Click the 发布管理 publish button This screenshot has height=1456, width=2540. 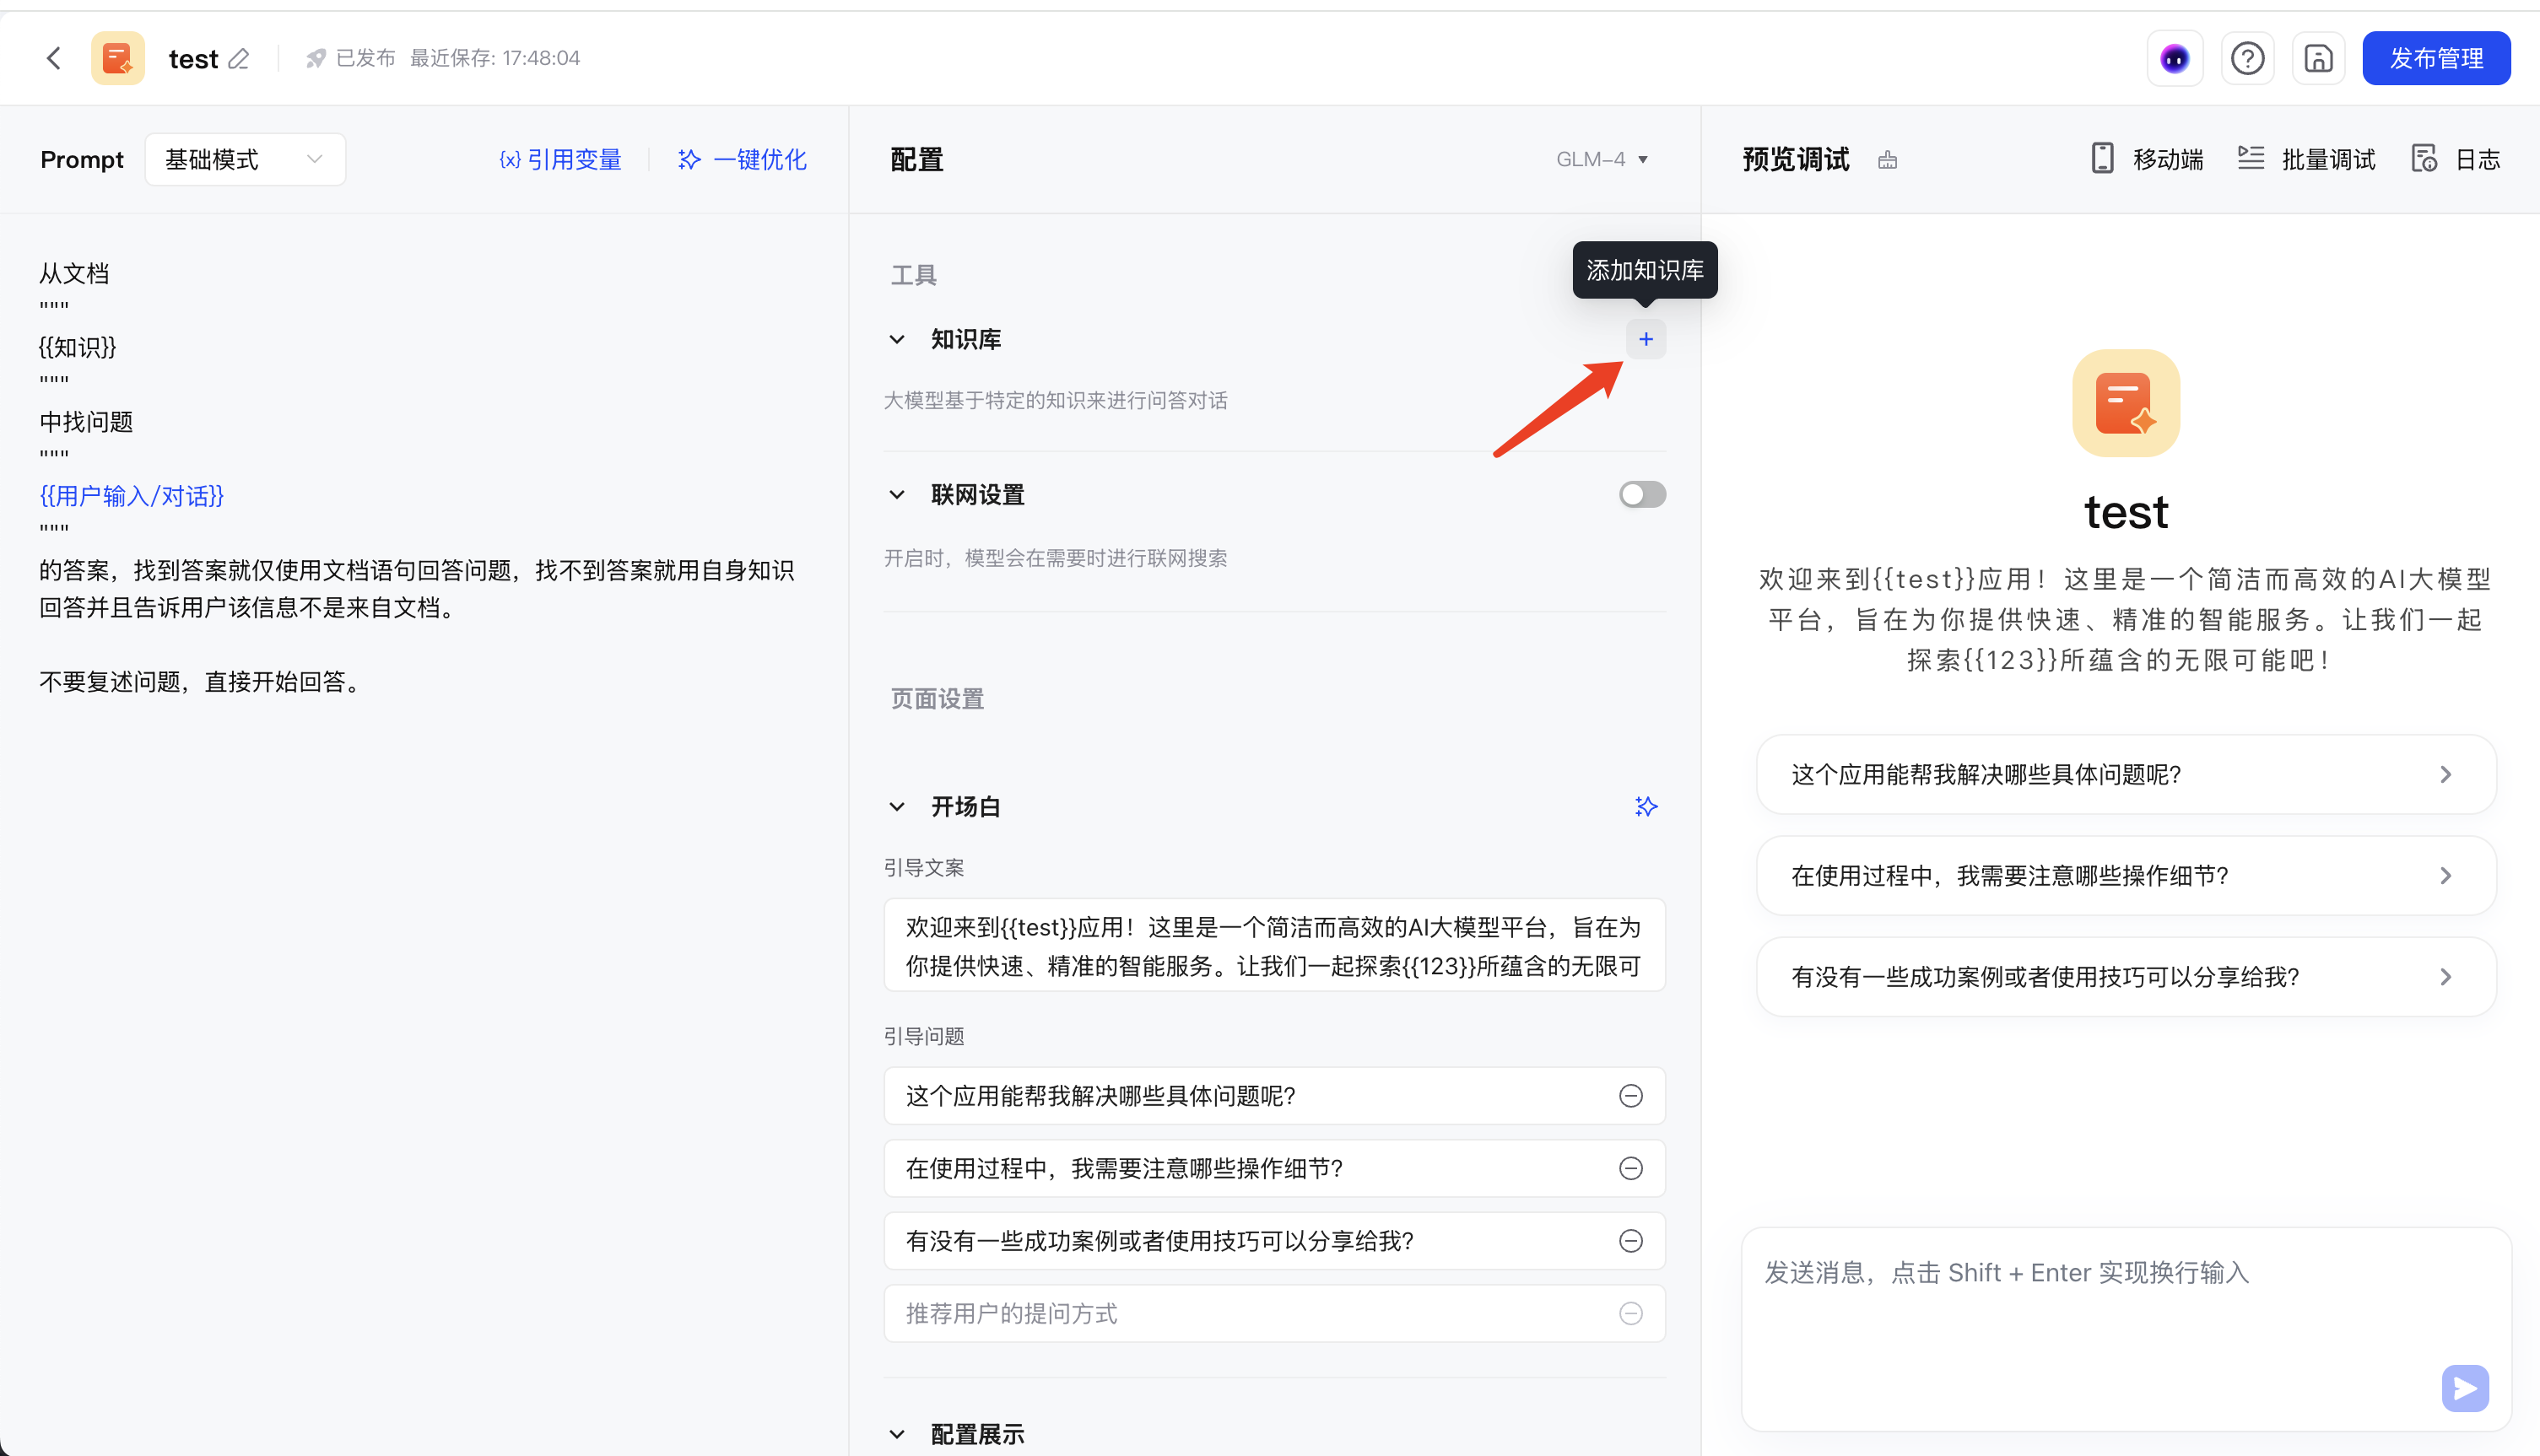(2436, 58)
